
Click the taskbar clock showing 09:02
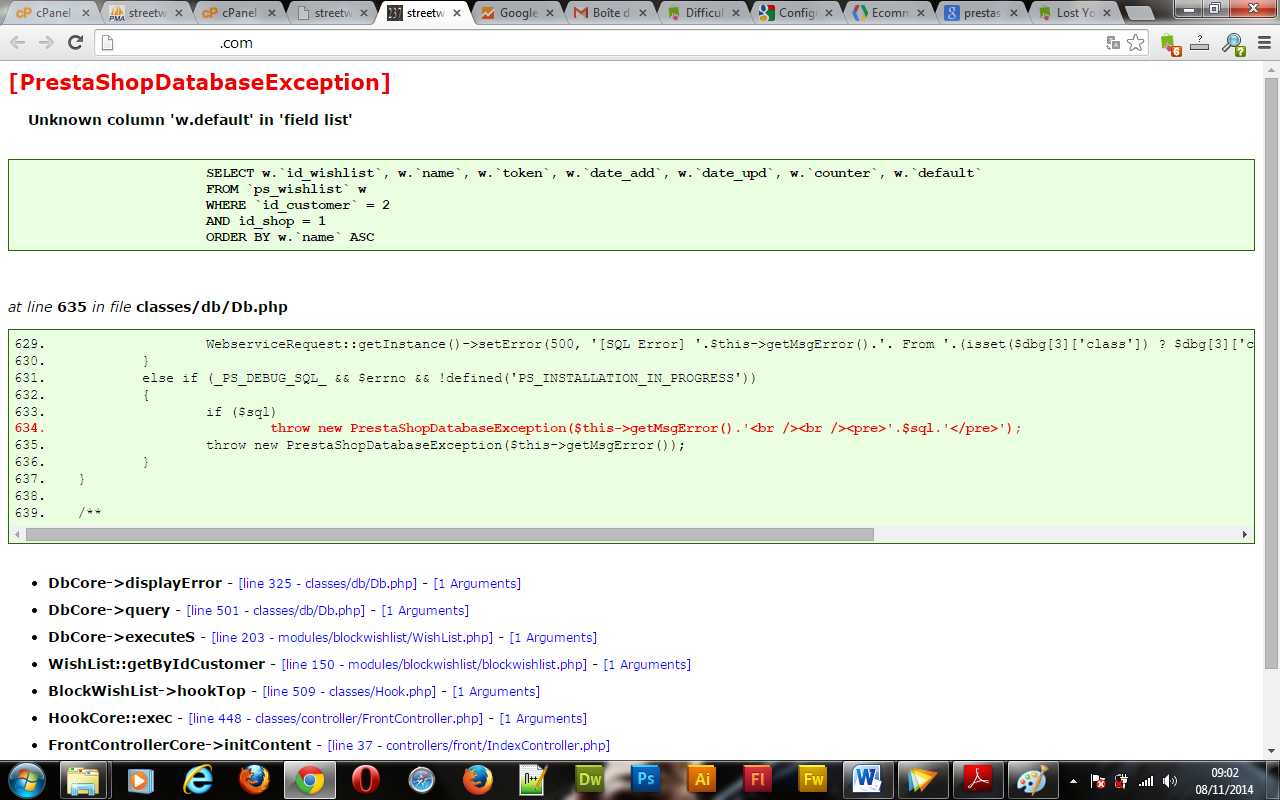pyautogui.click(x=1225, y=780)
